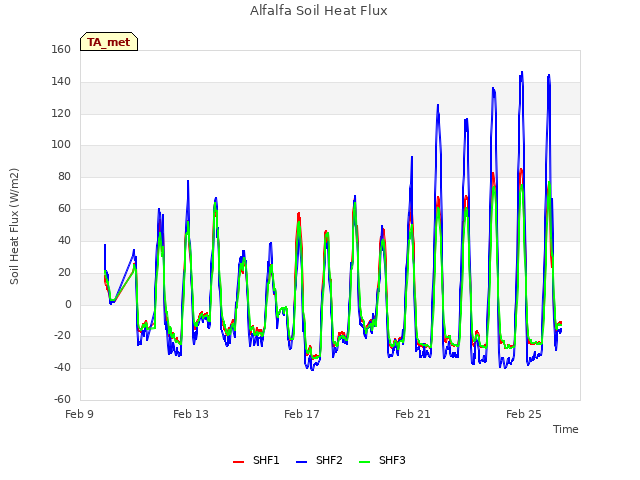Click the 140 y-axis tick label

click(x=61, y=82)
